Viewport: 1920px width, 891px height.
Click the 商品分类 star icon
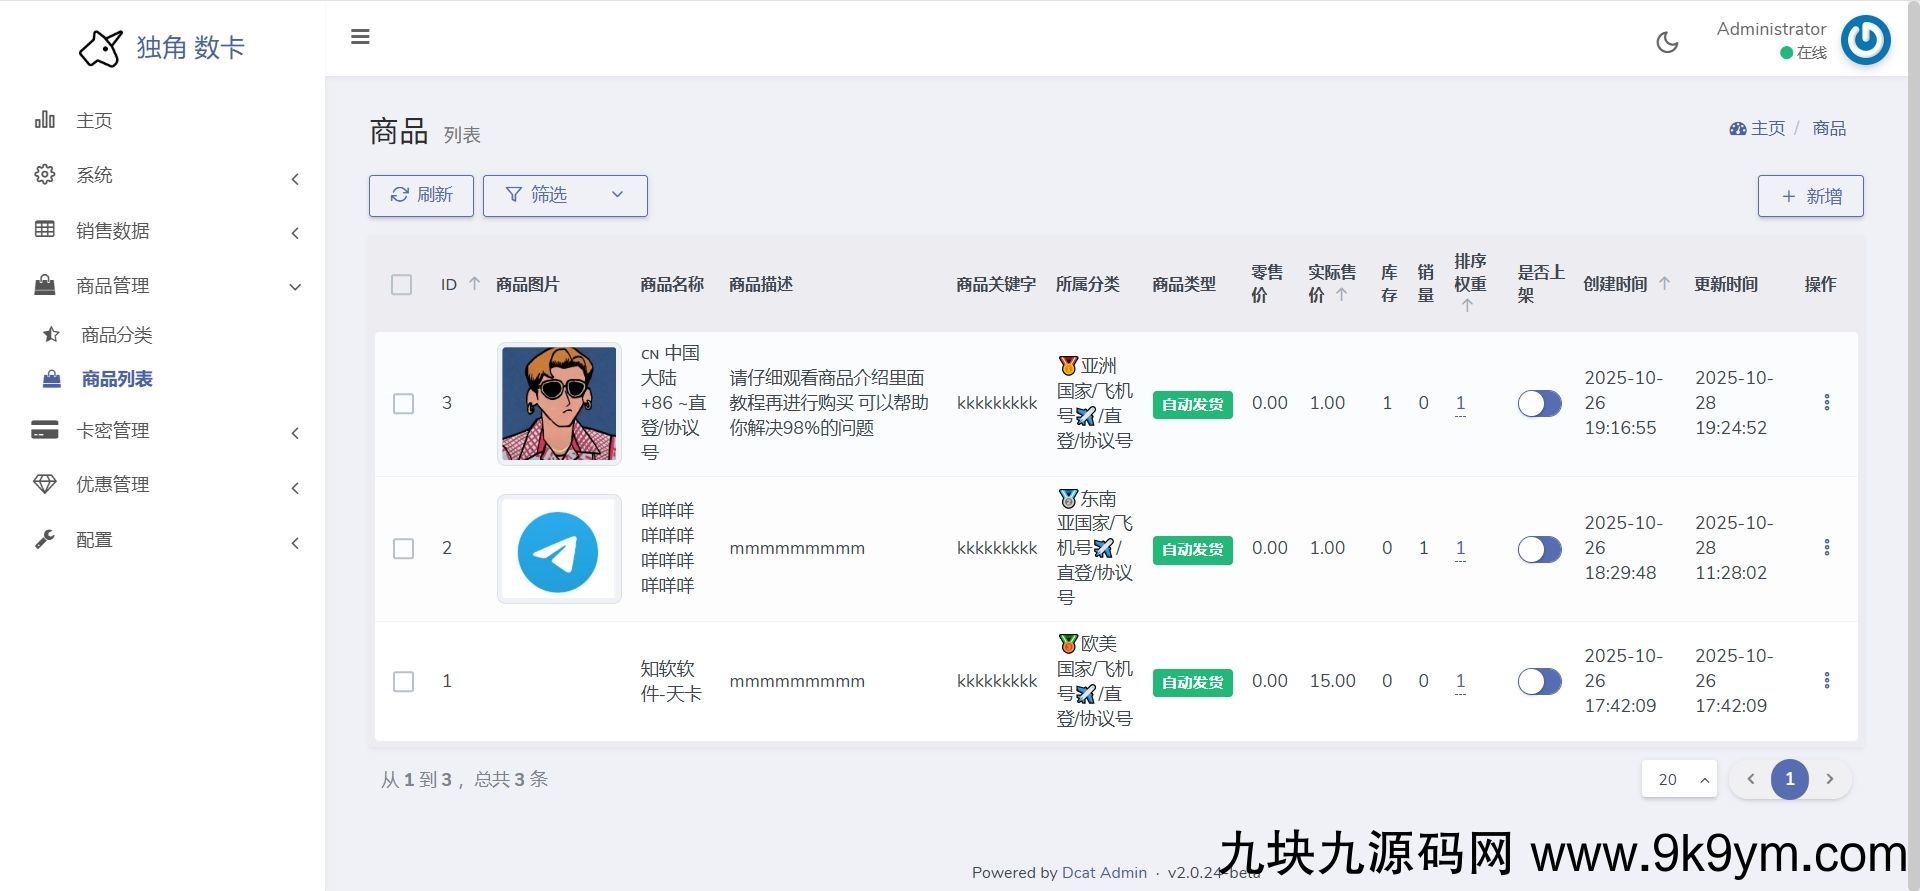(x=51, y=334)
